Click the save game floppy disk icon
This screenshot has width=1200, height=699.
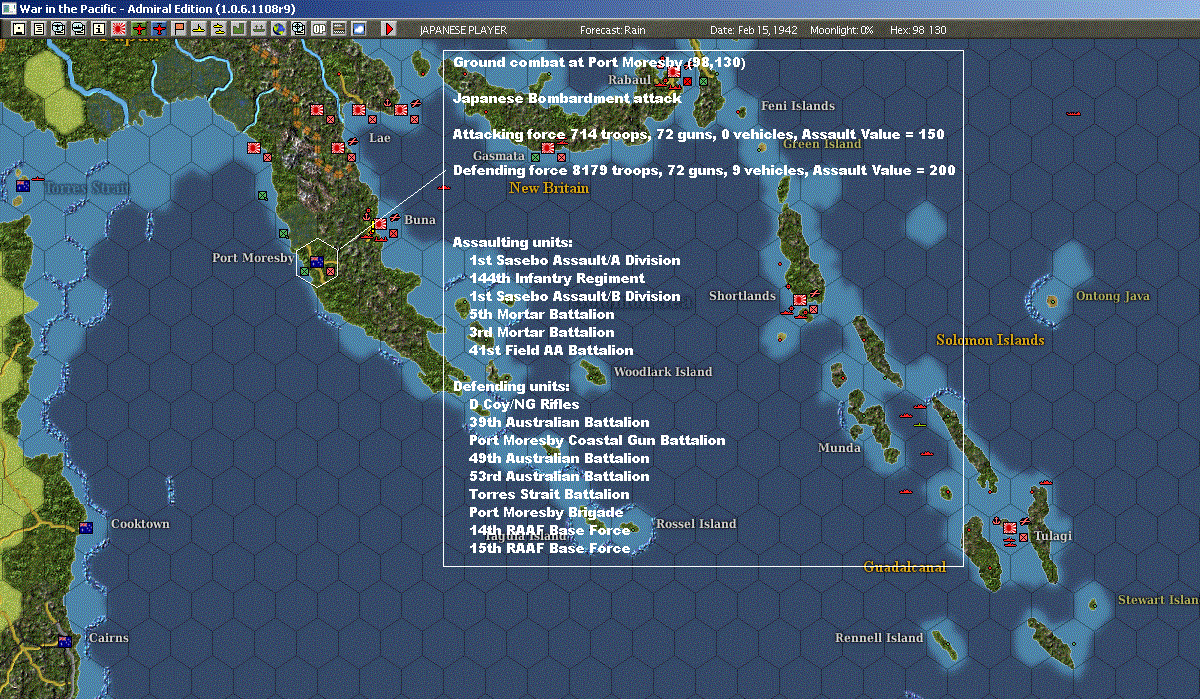coord(18,29)
